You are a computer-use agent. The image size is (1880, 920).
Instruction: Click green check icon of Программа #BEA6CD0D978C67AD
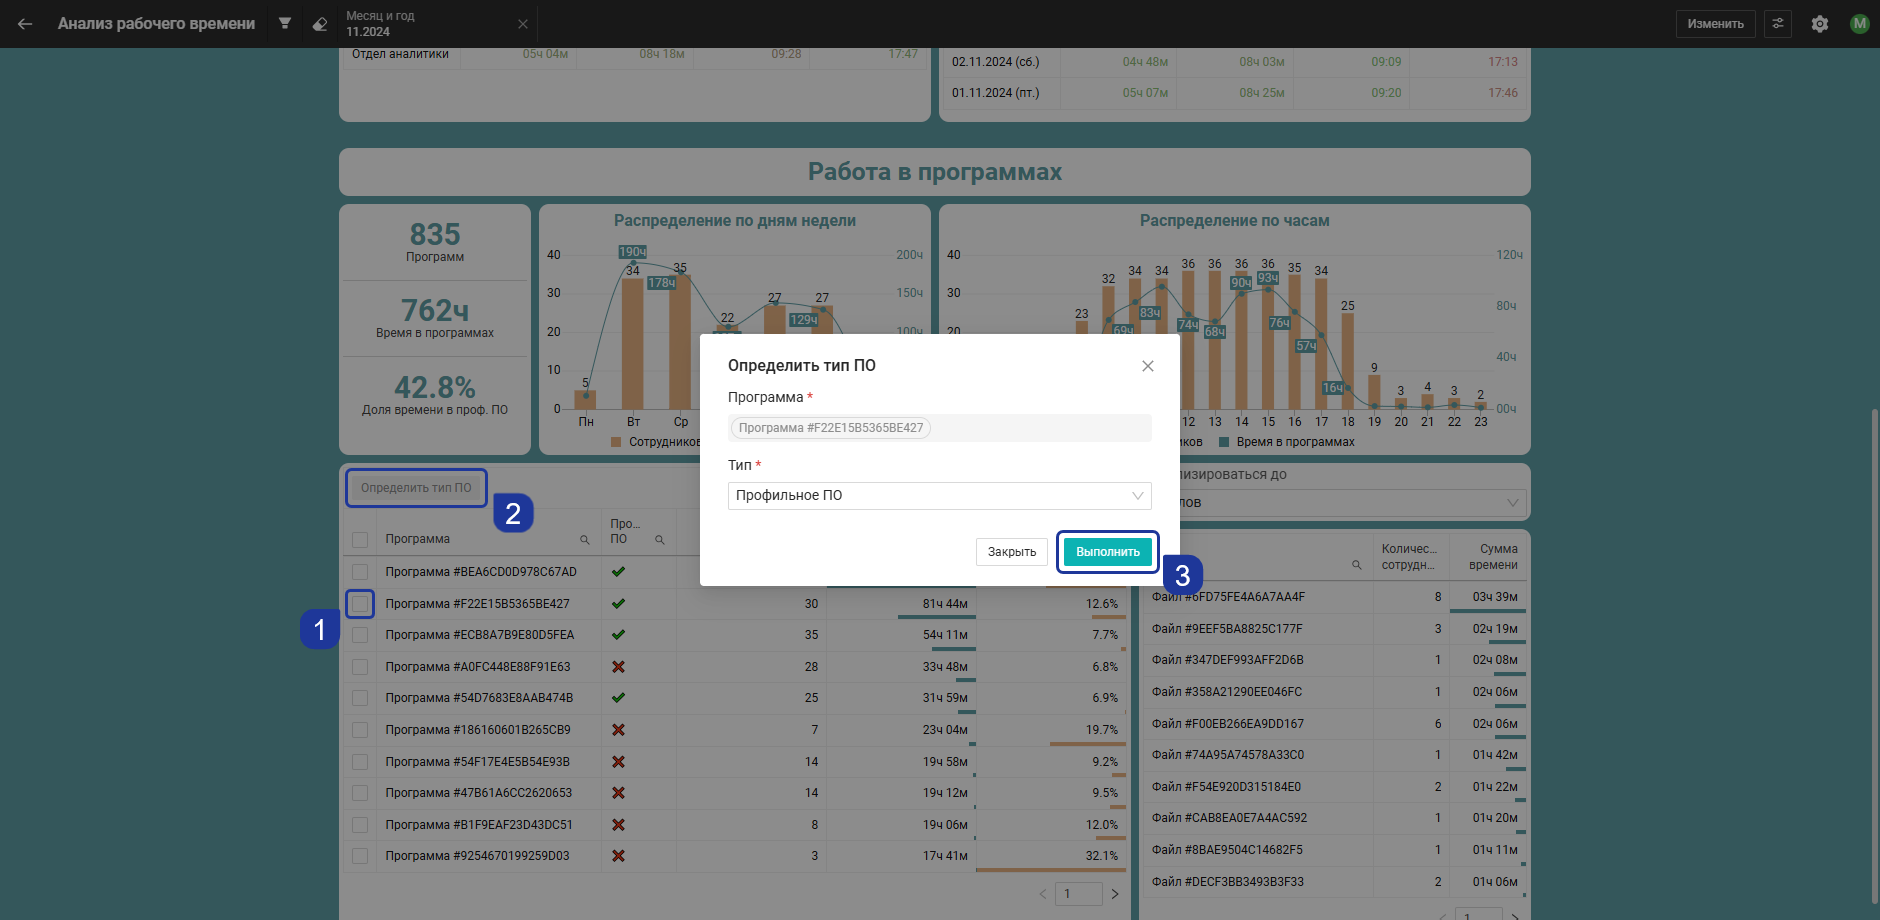(x=618, y=572)
